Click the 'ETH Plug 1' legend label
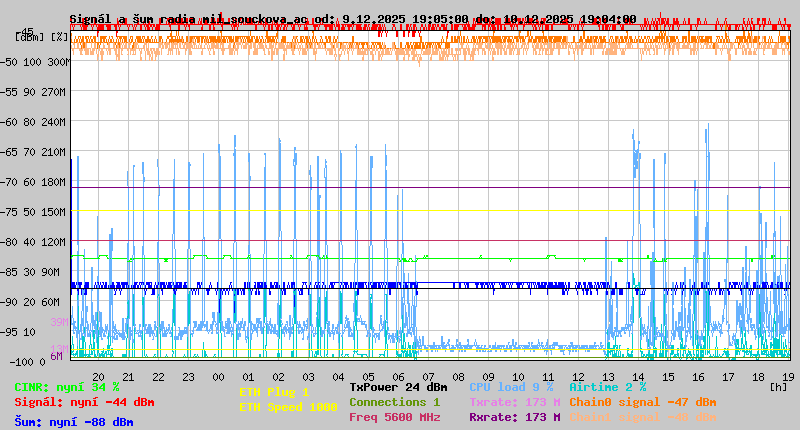The height and width of the screenshot is (430, 800). 274,392
